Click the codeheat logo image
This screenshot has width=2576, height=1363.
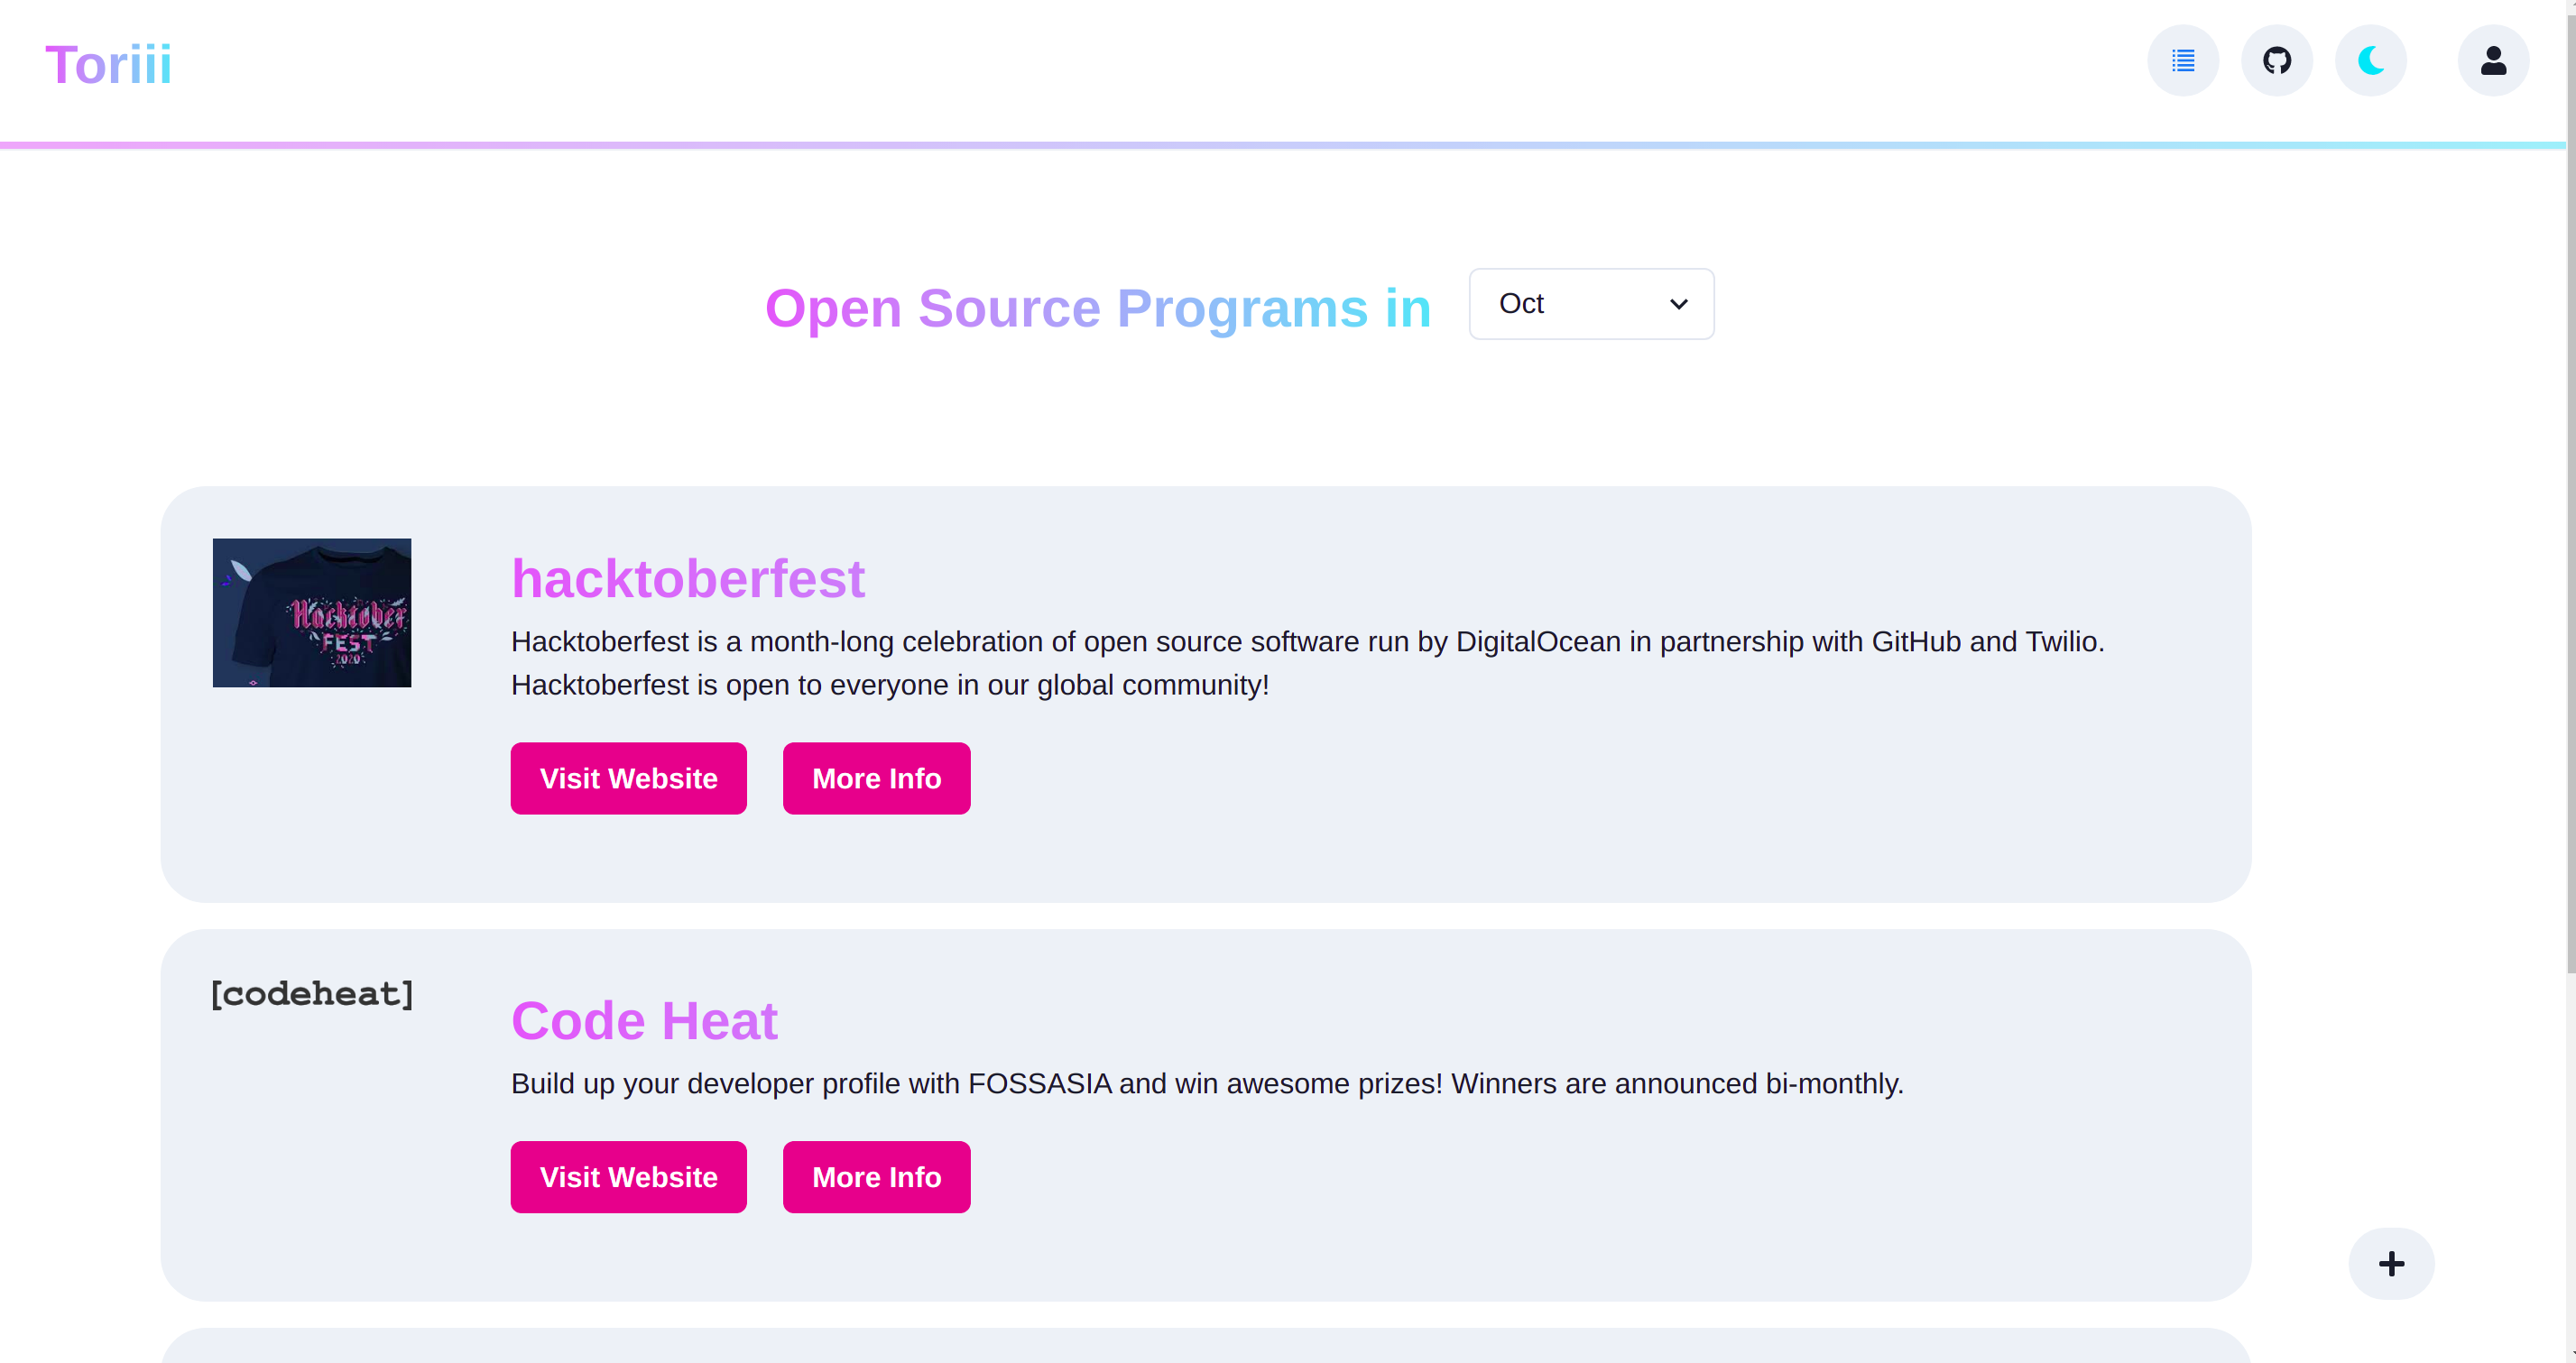click(312, 994)
